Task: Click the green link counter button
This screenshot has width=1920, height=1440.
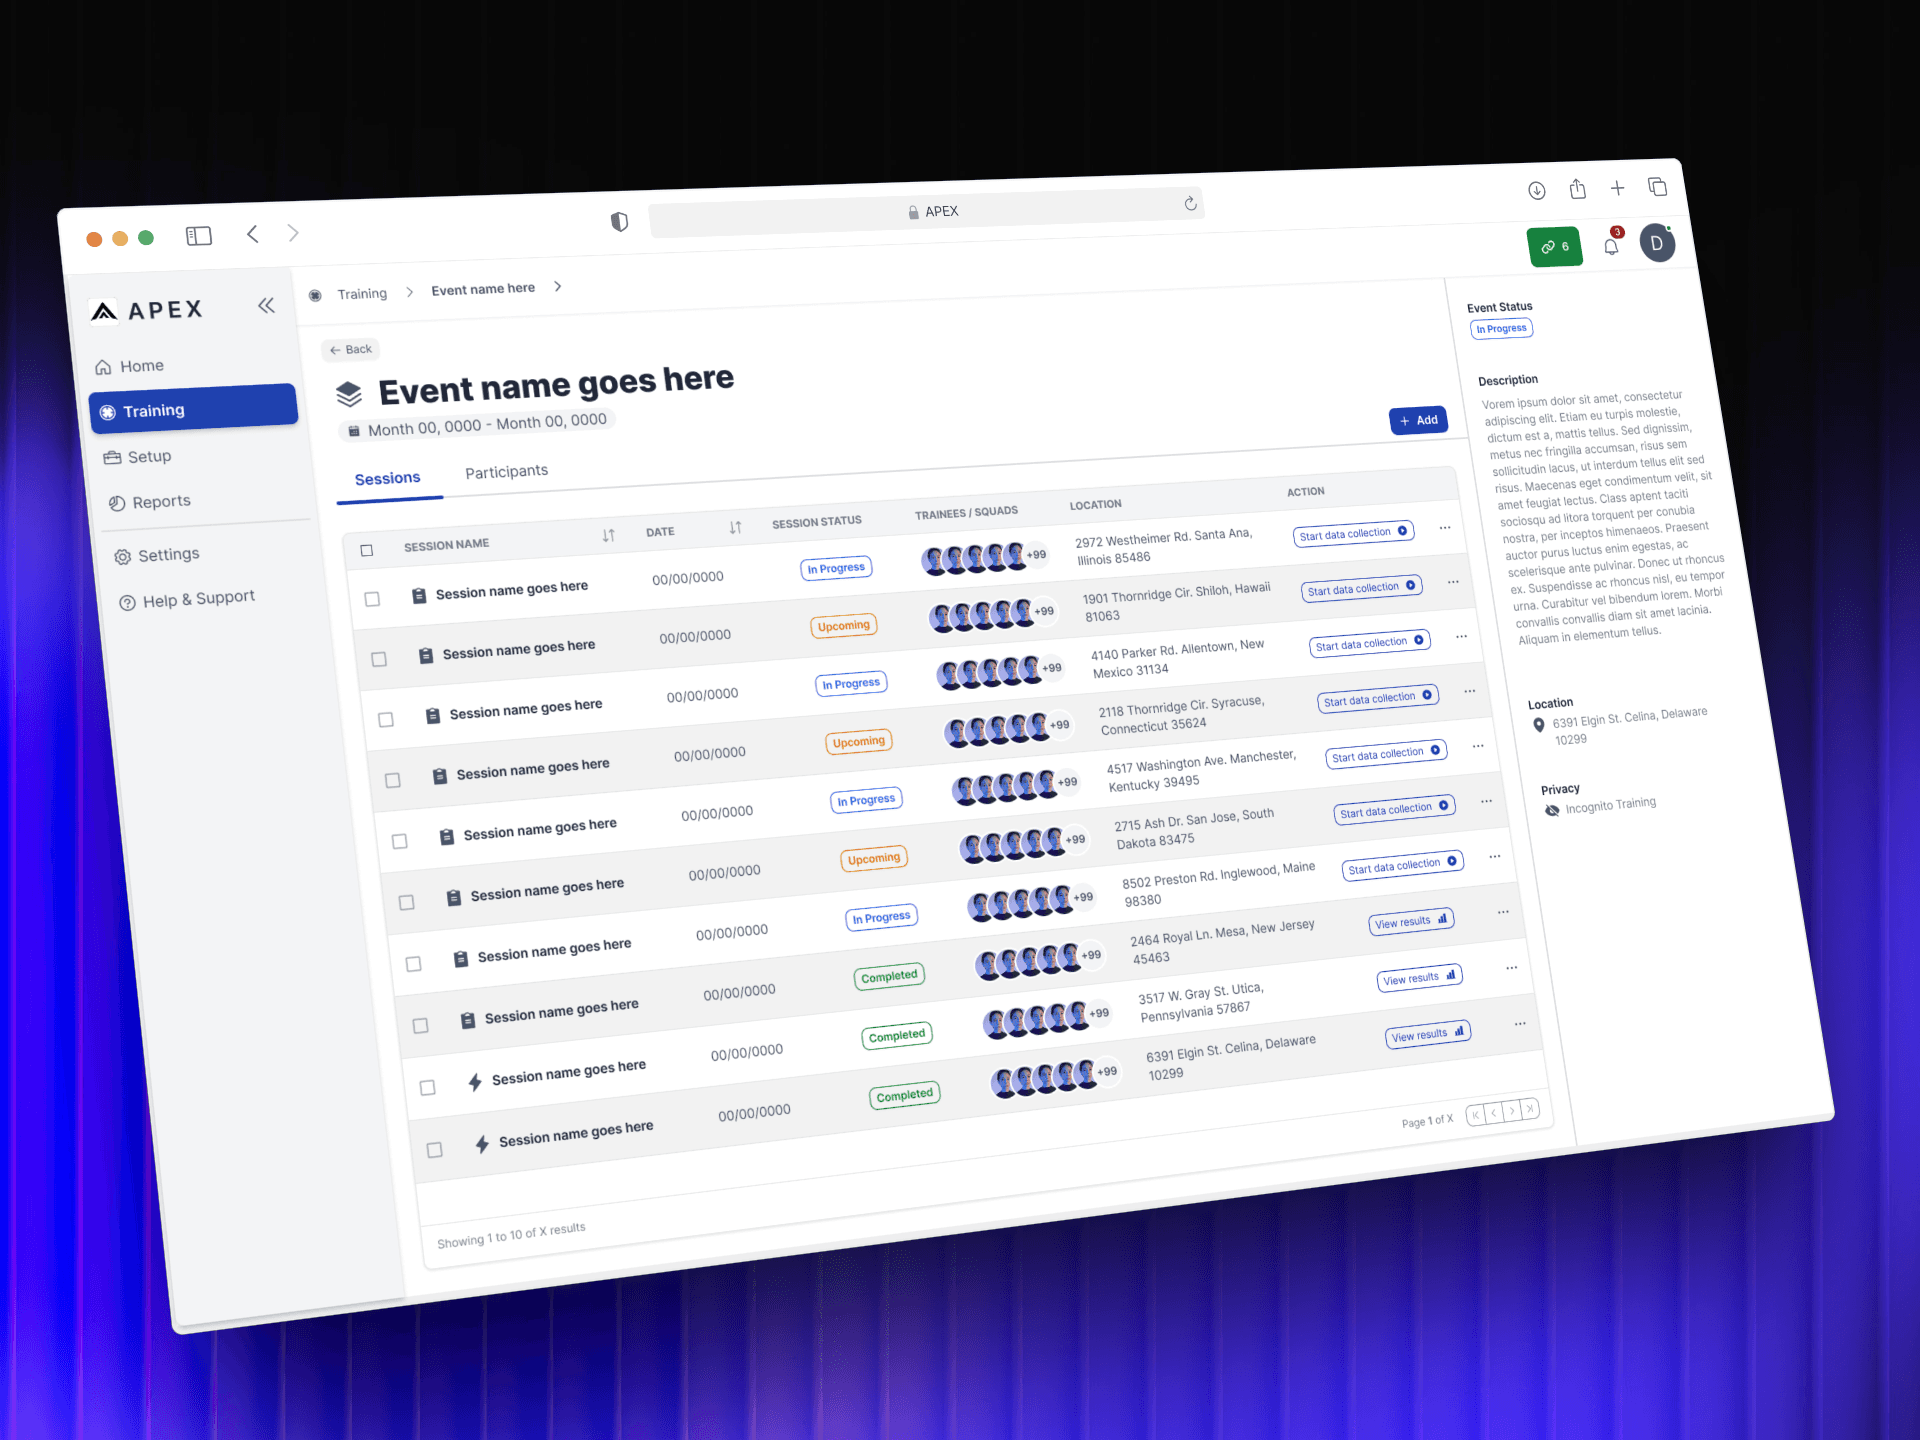Action: [x=1554, y=246]
